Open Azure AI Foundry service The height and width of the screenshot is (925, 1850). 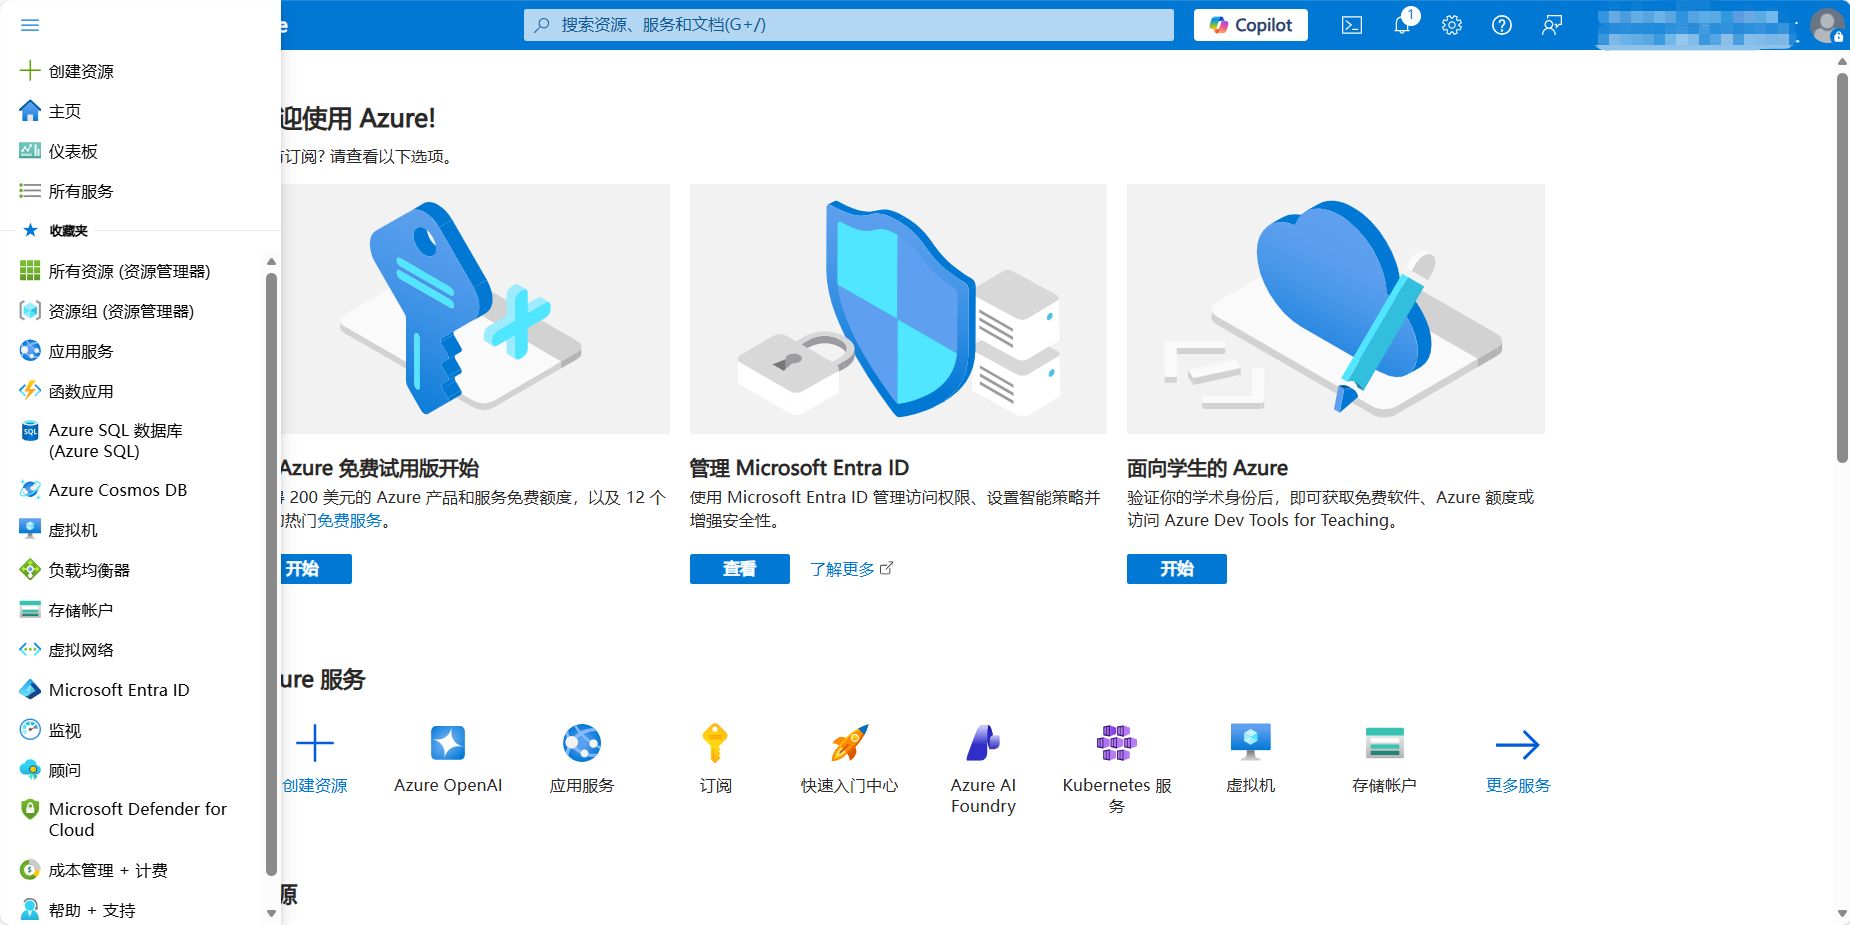(x=983, y=744)
